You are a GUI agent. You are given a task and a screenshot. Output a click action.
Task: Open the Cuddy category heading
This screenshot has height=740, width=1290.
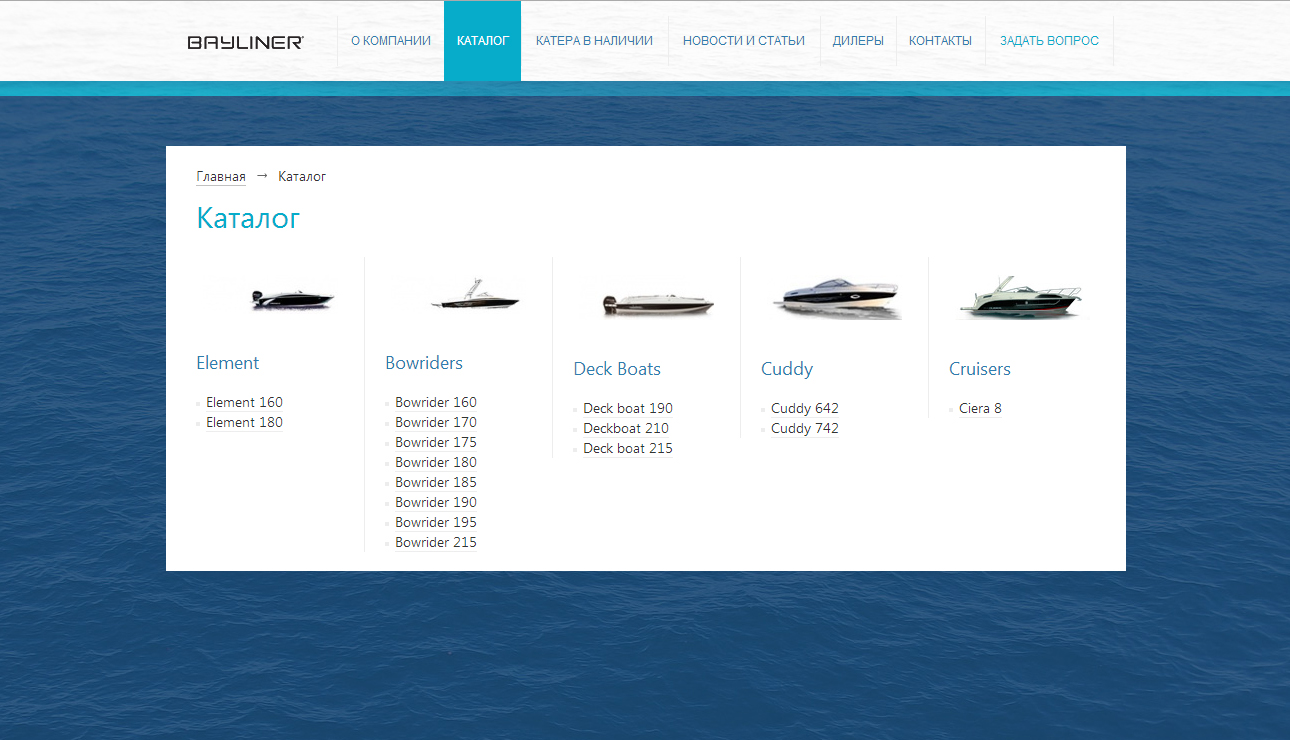[x=787, y=369]
